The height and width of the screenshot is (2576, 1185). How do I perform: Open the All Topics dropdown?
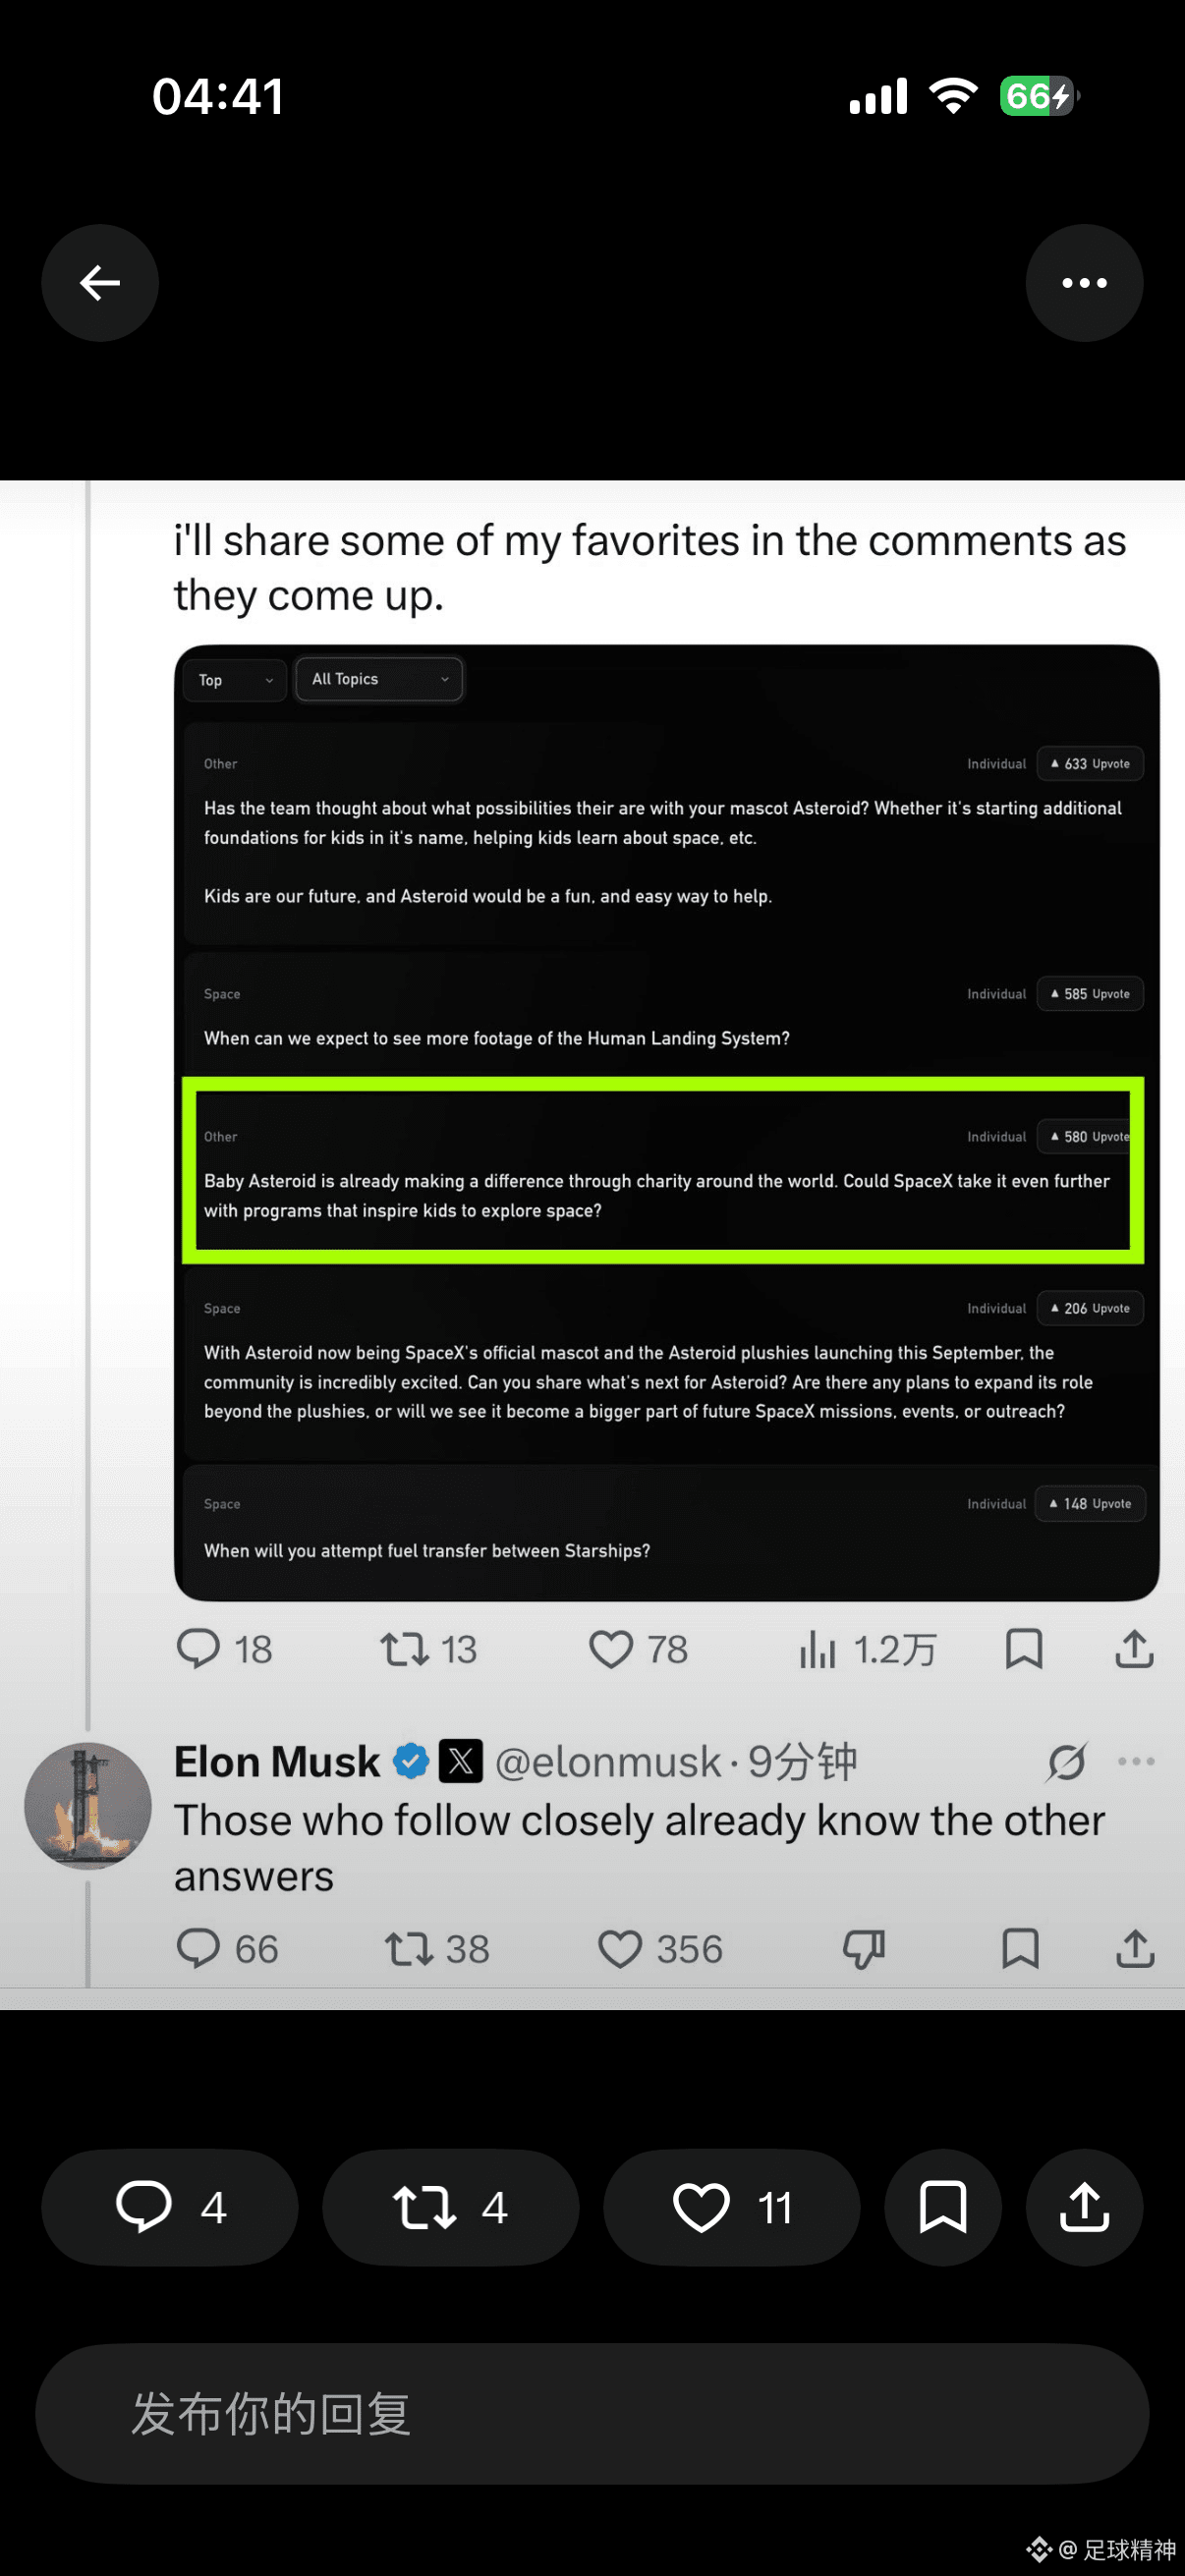(x=379, y=679)
